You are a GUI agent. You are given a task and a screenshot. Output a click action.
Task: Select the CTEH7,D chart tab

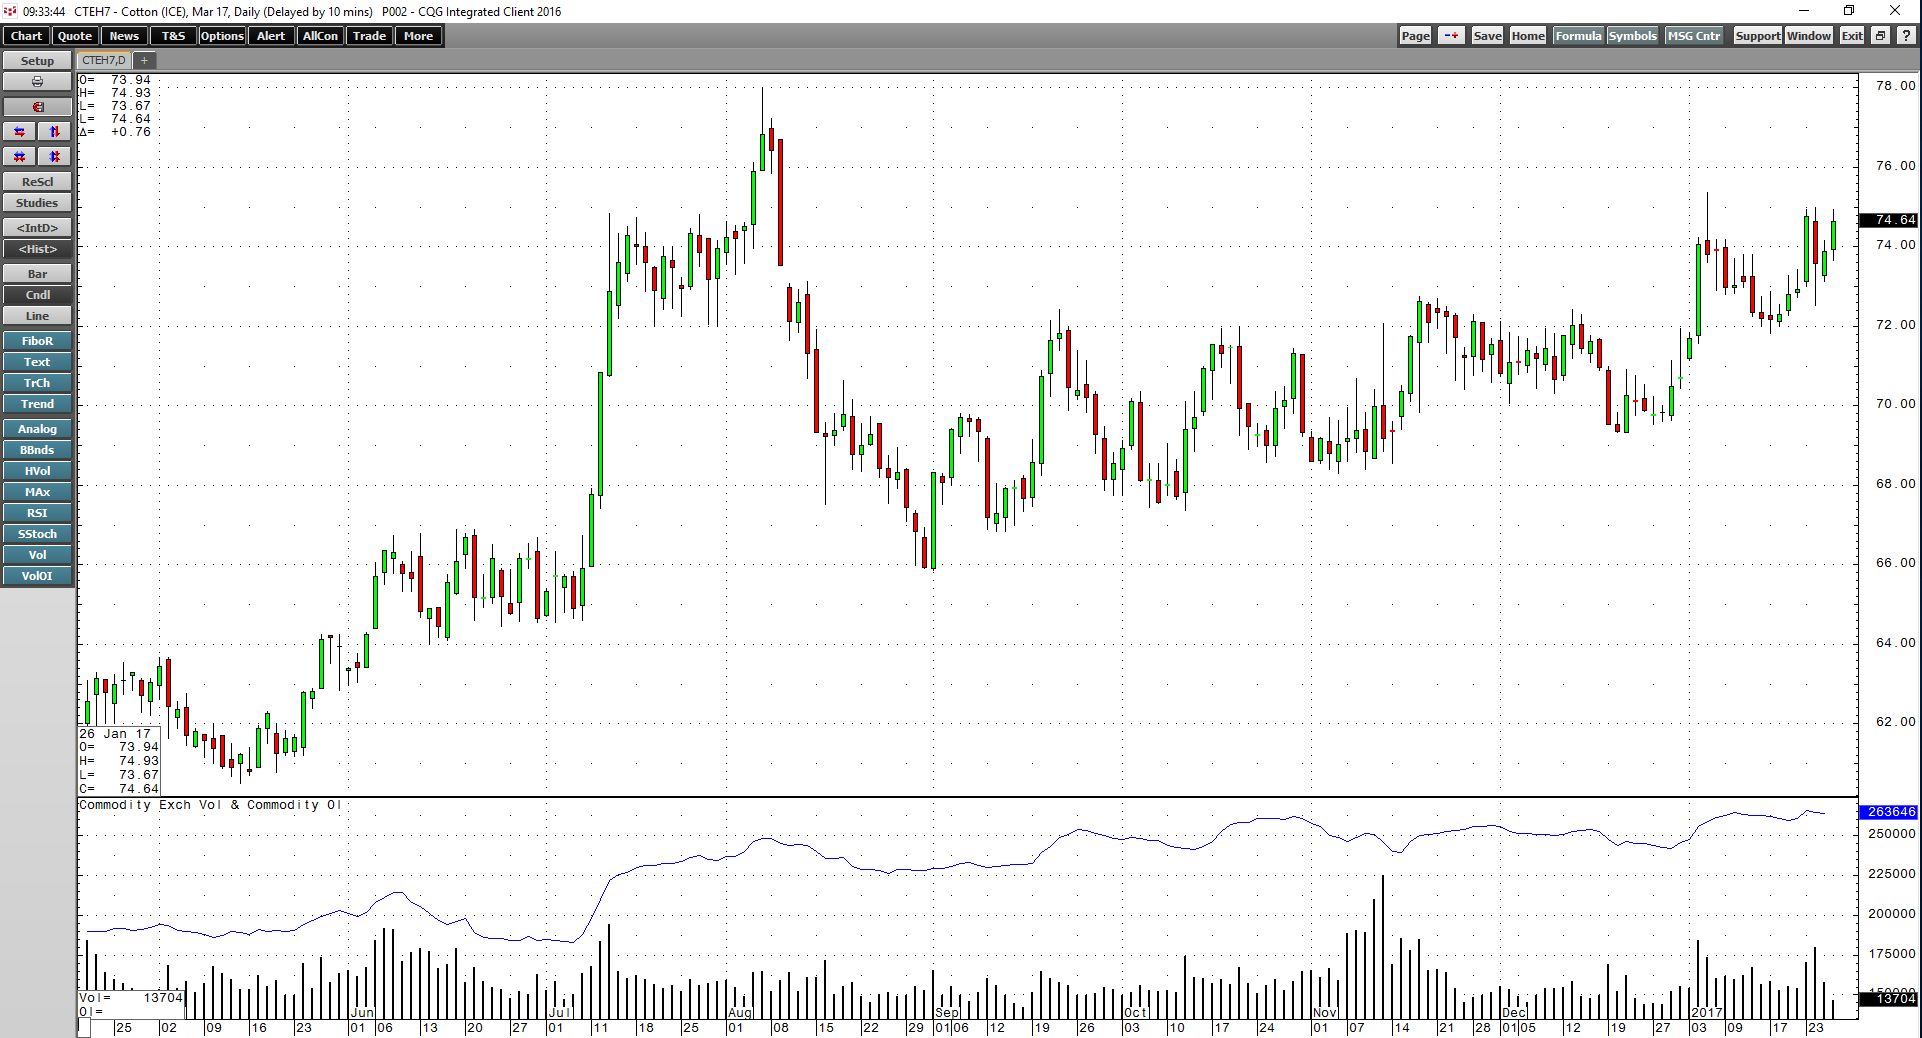click(x=101, y=59)
